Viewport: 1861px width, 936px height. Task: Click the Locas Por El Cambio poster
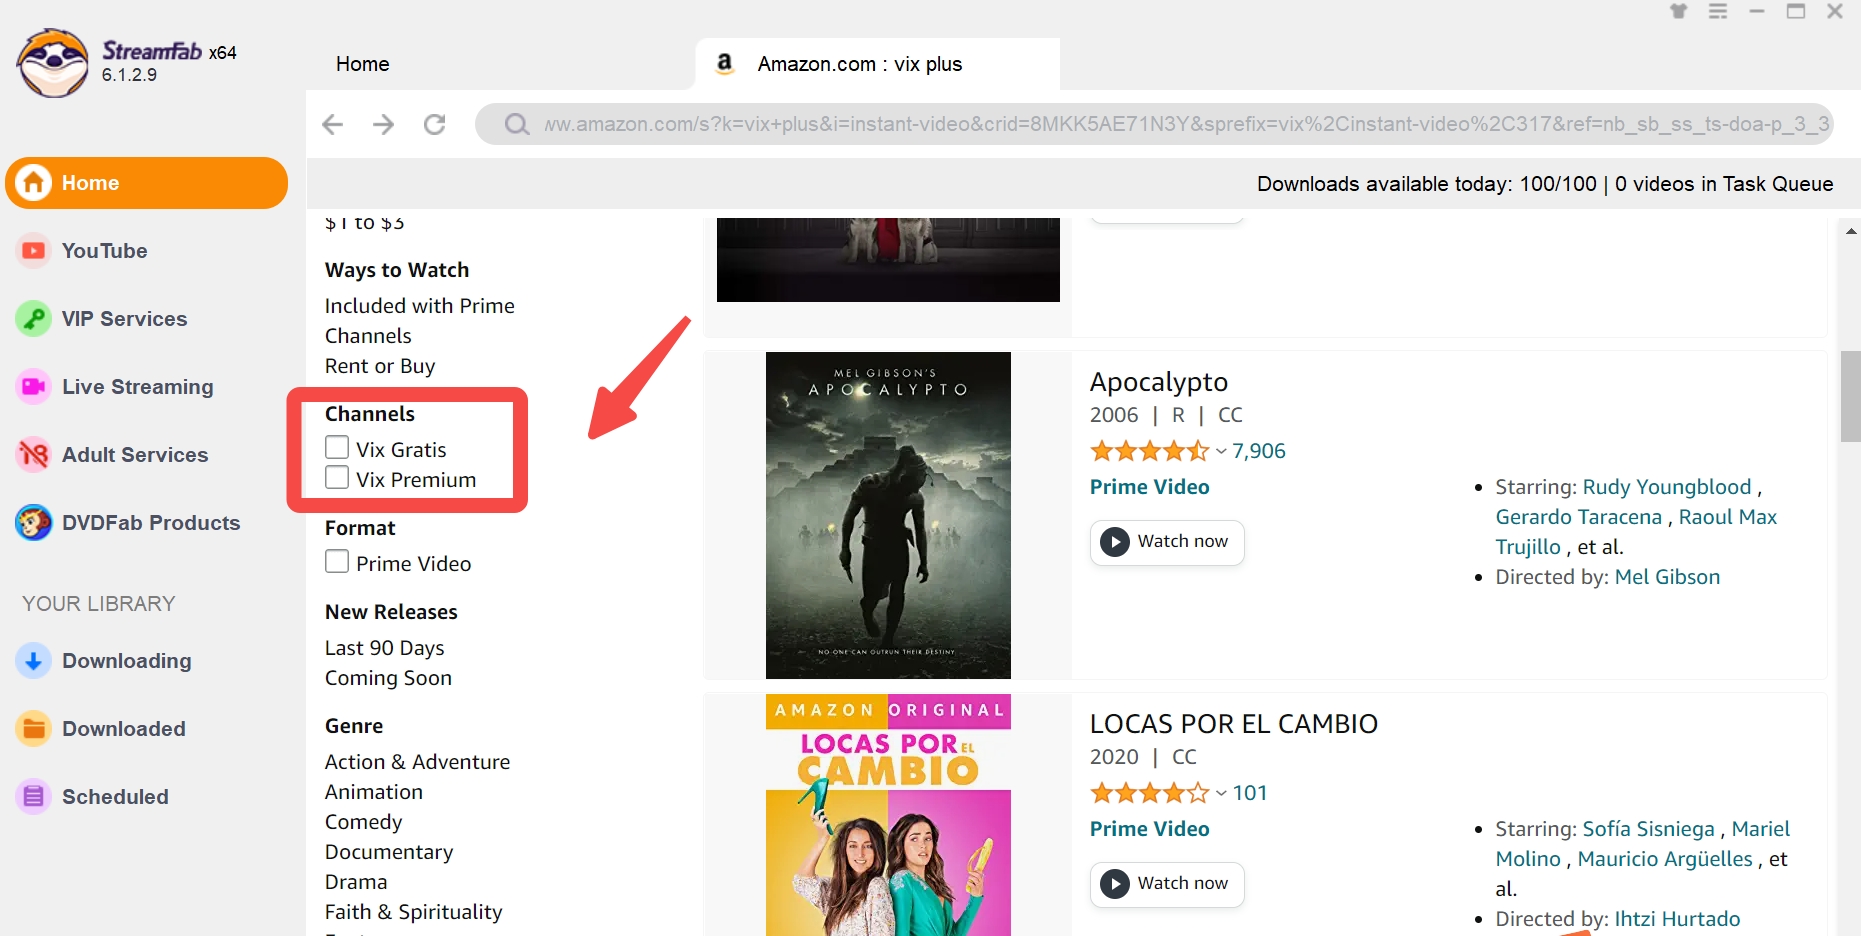pyautogui.click(x=888, y=815)
